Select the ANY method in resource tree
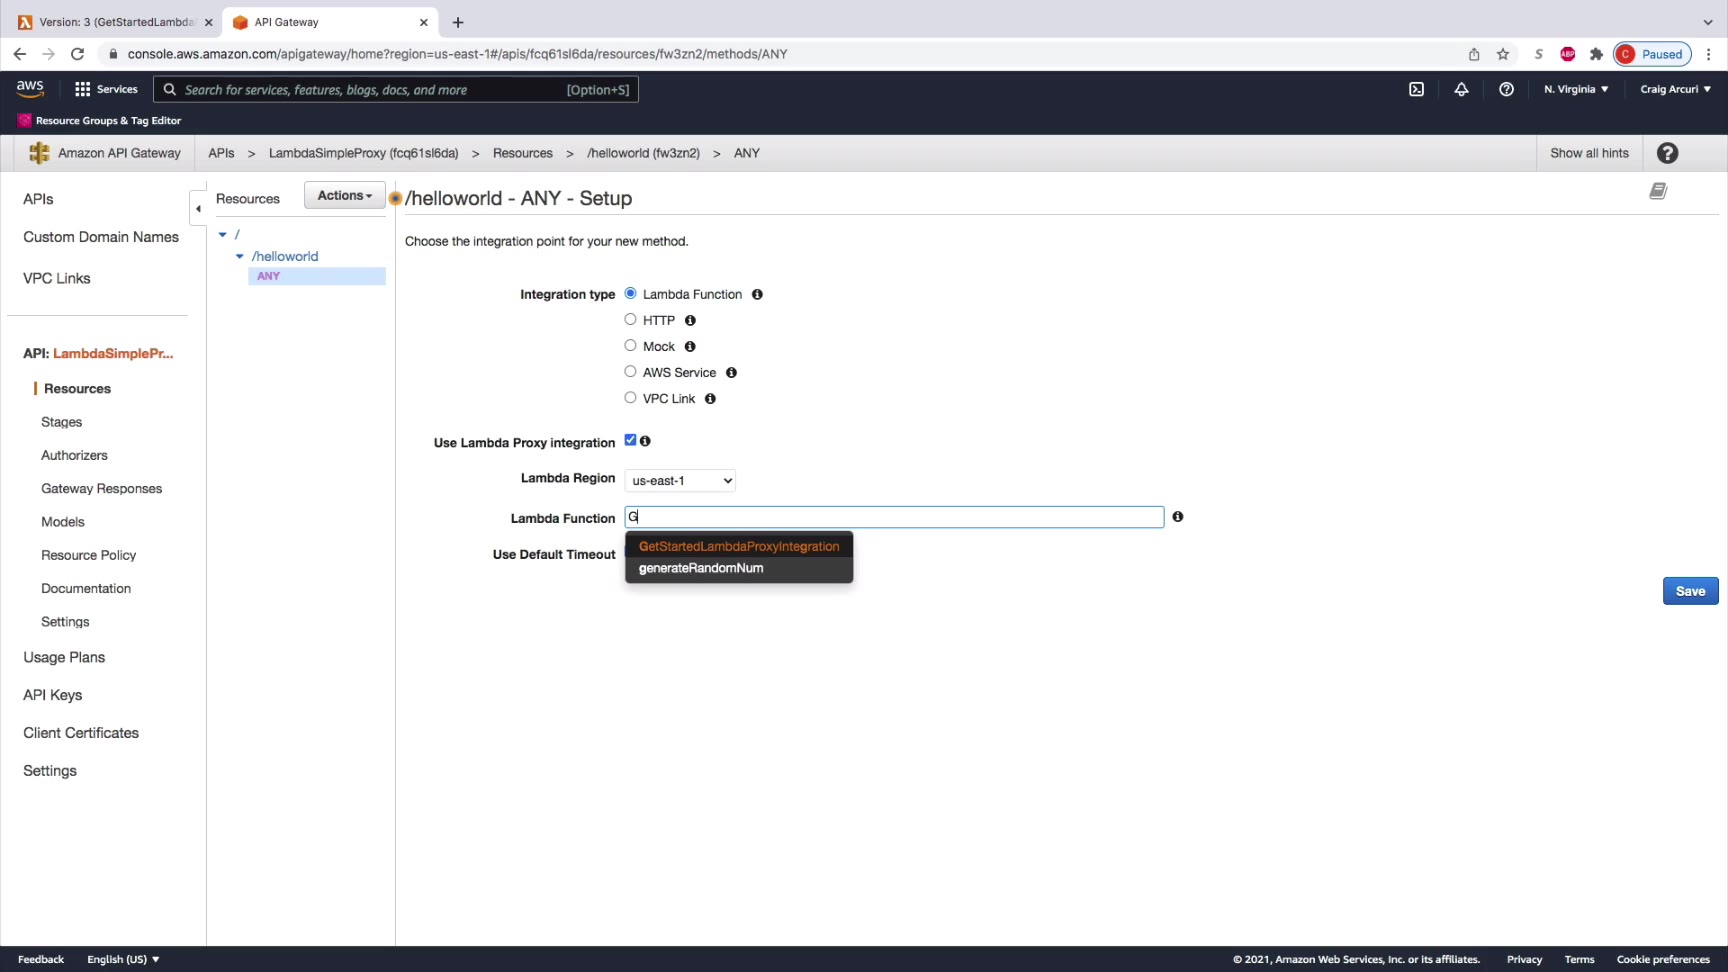The height and width of the screenshot is (972, 1728). coord(317,276)
